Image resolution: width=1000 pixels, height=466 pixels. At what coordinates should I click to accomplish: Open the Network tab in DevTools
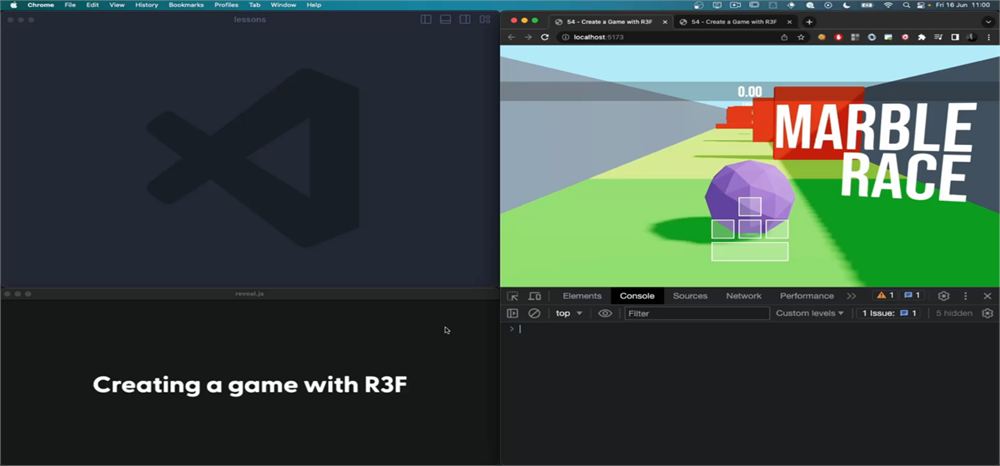744,296
